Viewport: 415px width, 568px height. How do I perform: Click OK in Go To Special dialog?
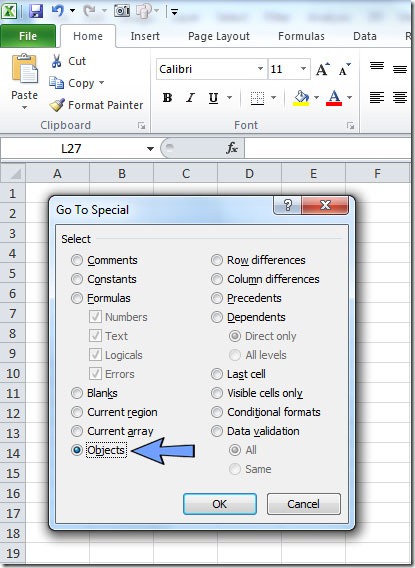(220, 504)
